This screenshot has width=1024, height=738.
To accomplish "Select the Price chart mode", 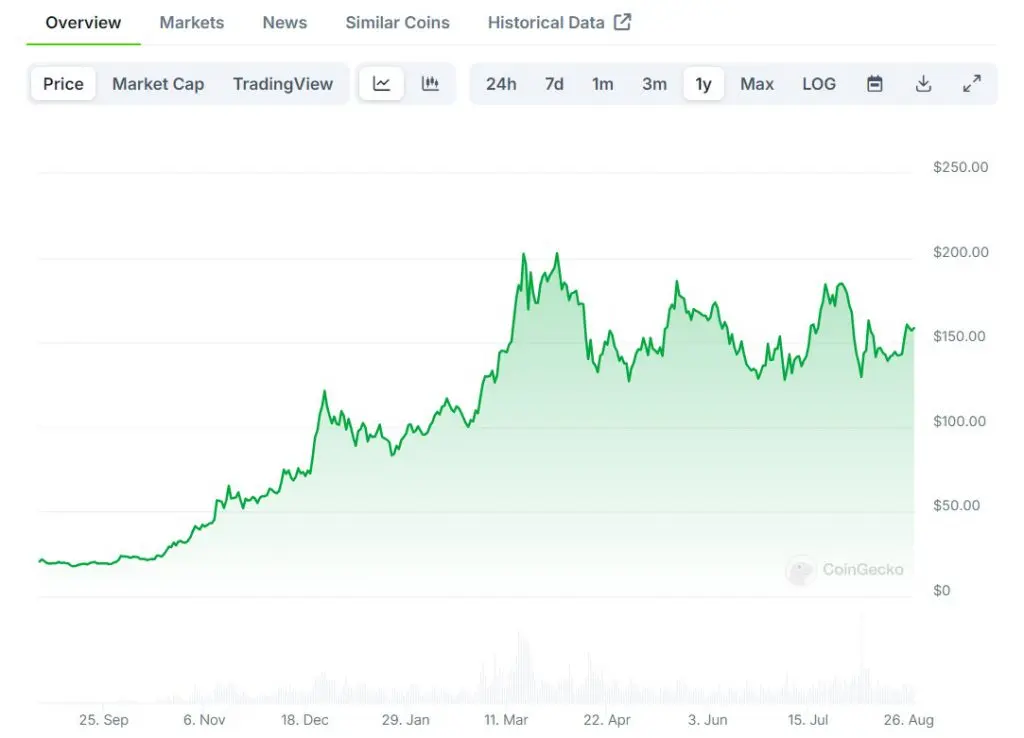I will pos(63,84).
